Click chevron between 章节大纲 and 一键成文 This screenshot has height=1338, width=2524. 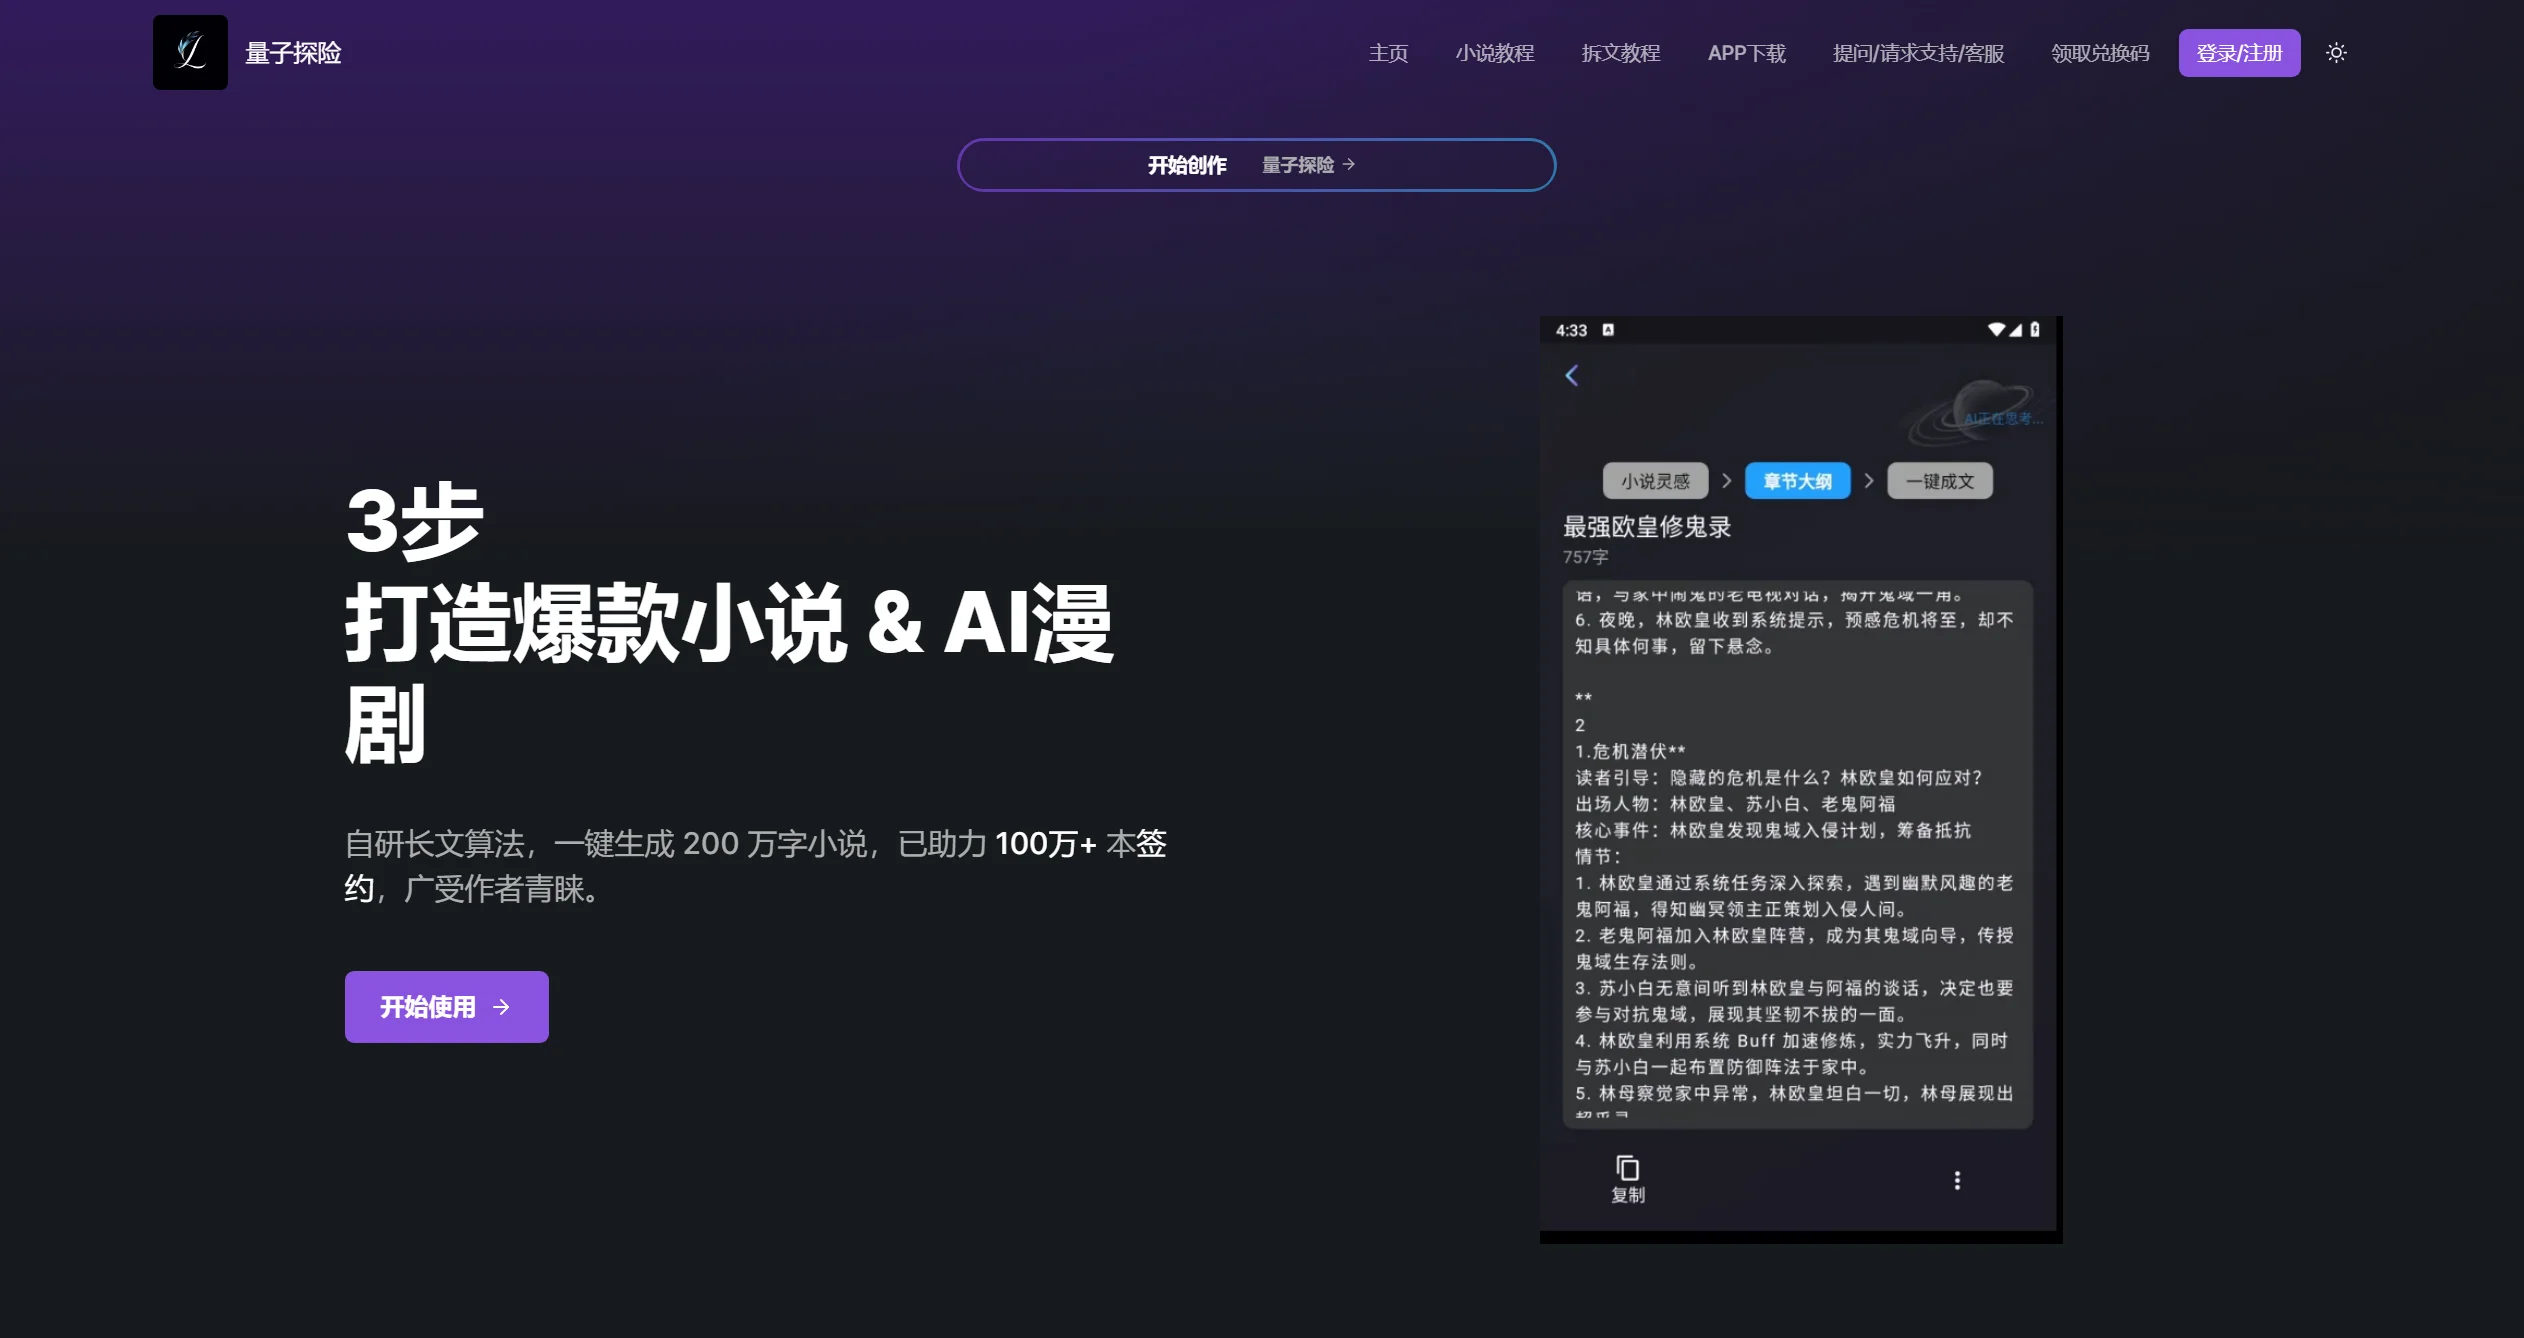tap(1869, 481)
